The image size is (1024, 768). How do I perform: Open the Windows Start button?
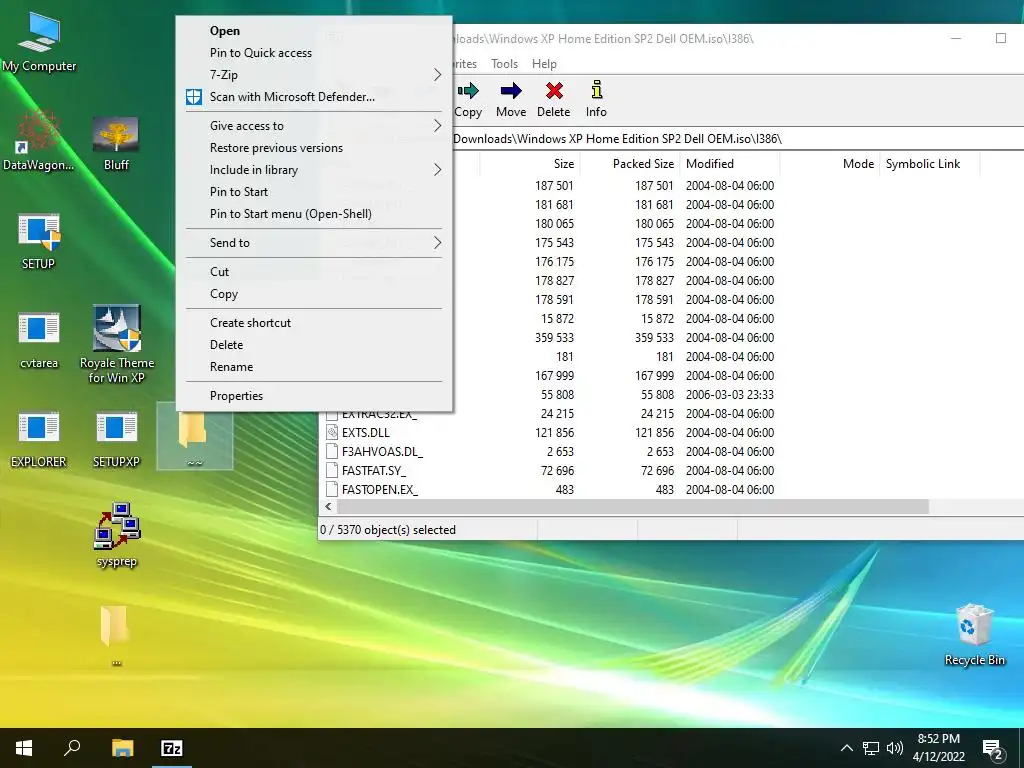coord(24,748)
